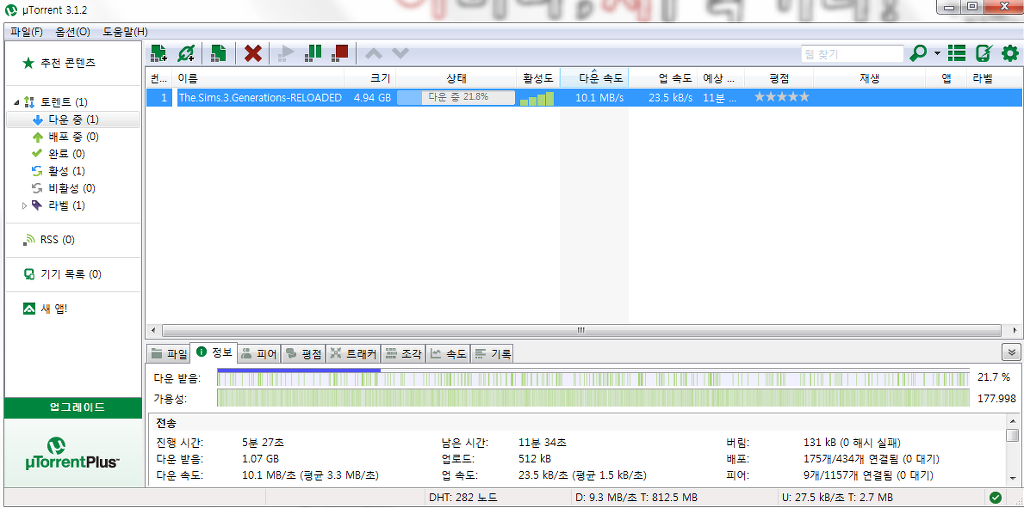Click the red X Remove torrent icon
The image size is (1024, 508).
[x=253, y=53]
